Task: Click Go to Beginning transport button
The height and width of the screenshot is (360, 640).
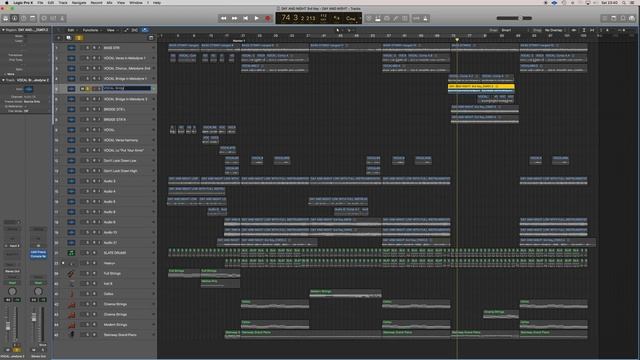Action: tap(245, 18)
